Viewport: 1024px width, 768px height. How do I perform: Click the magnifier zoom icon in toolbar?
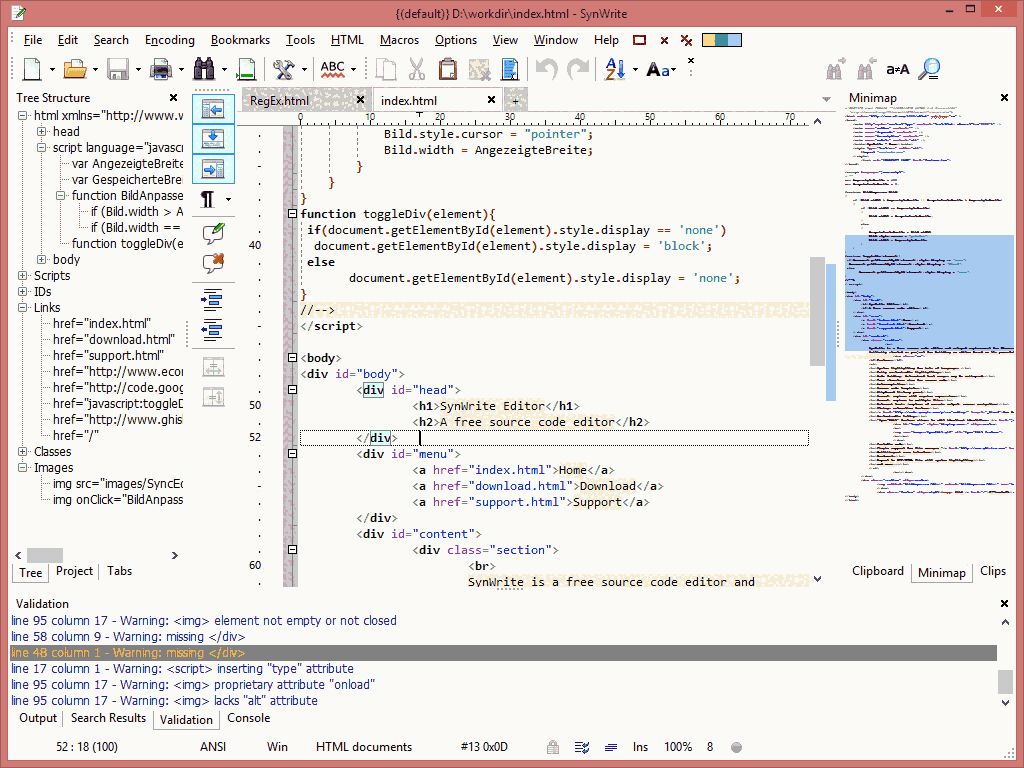click(930, 69)
